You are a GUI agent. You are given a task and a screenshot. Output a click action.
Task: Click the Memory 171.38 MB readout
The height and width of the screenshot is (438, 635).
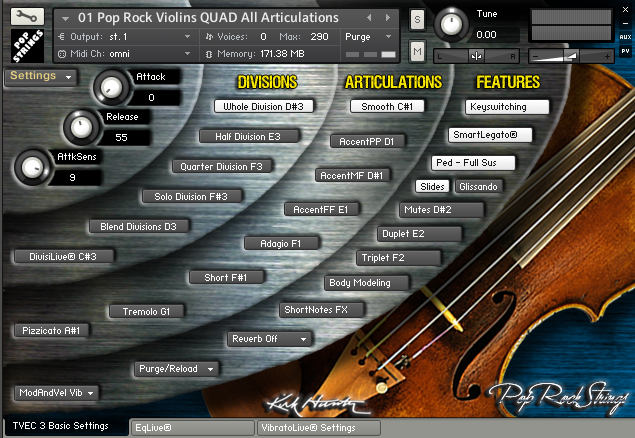point(260,54)
